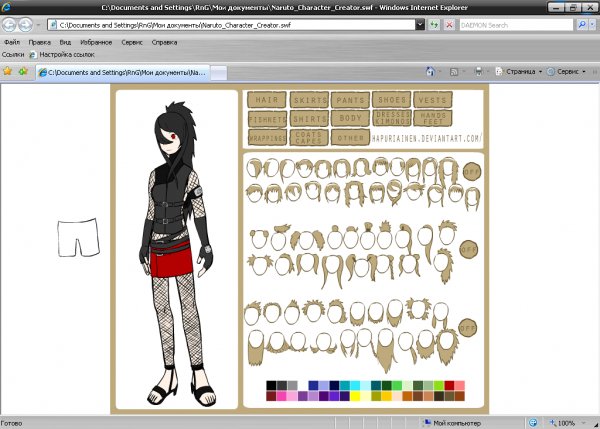Turn off the top hair group
600x429 pixels.
tap(471, 171)
